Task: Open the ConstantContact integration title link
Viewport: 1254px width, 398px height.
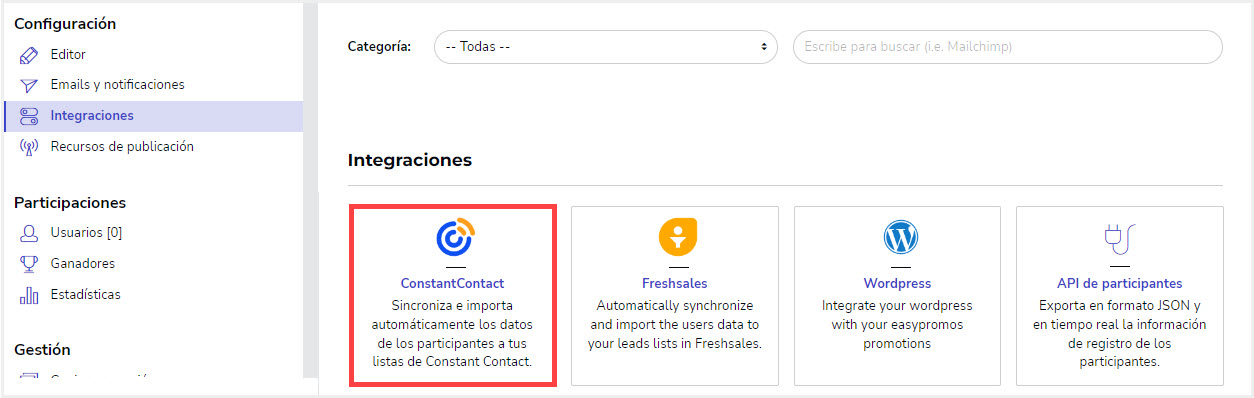Action: (452, 284)
